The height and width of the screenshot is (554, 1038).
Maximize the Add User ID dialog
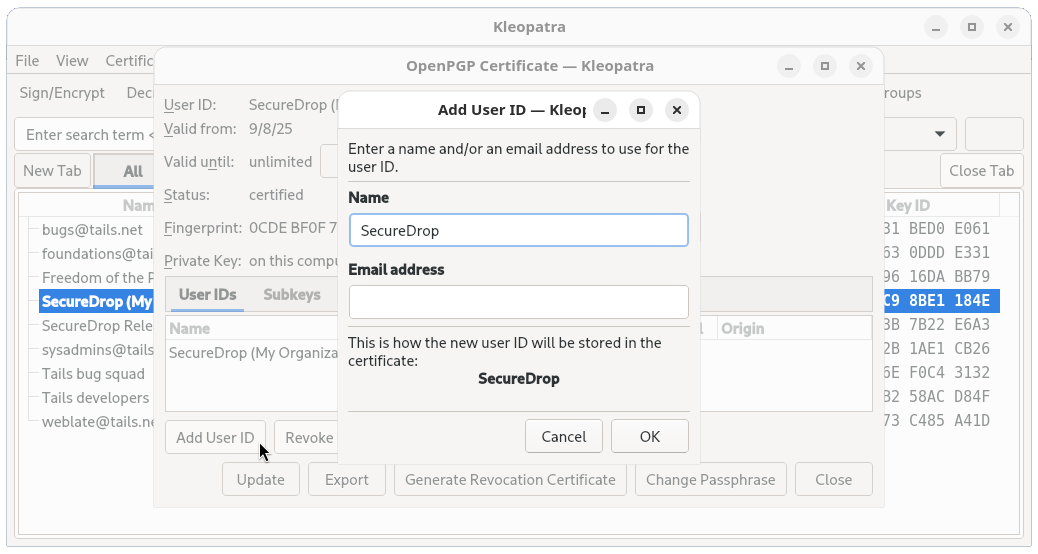click(x=641, y=110)
